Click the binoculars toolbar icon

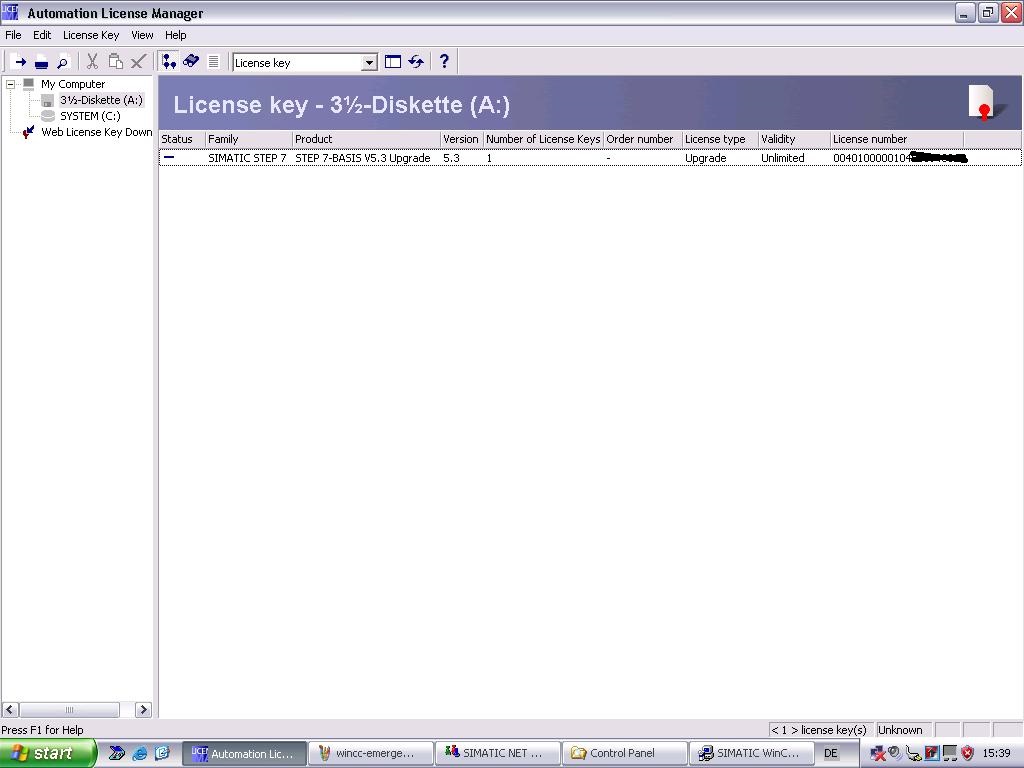point(191,62)
